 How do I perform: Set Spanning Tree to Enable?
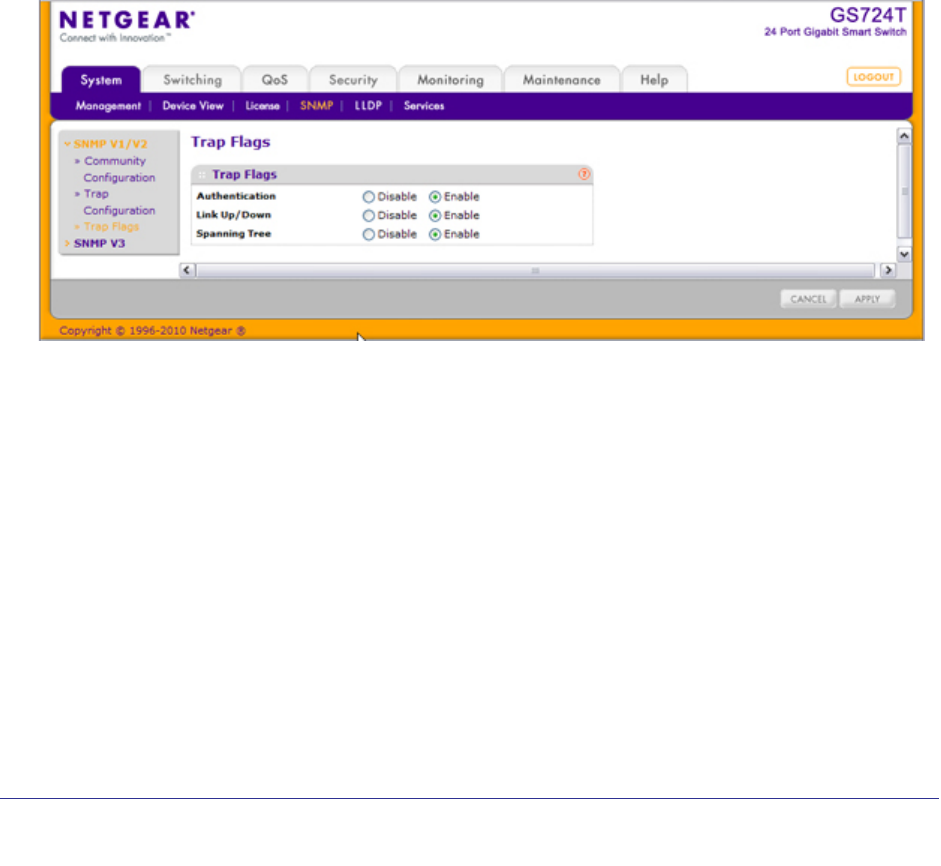(435, 235)
